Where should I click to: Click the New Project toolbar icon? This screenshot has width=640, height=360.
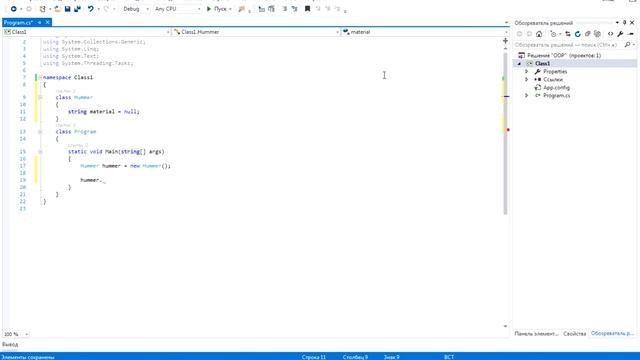tap(42, 9)
